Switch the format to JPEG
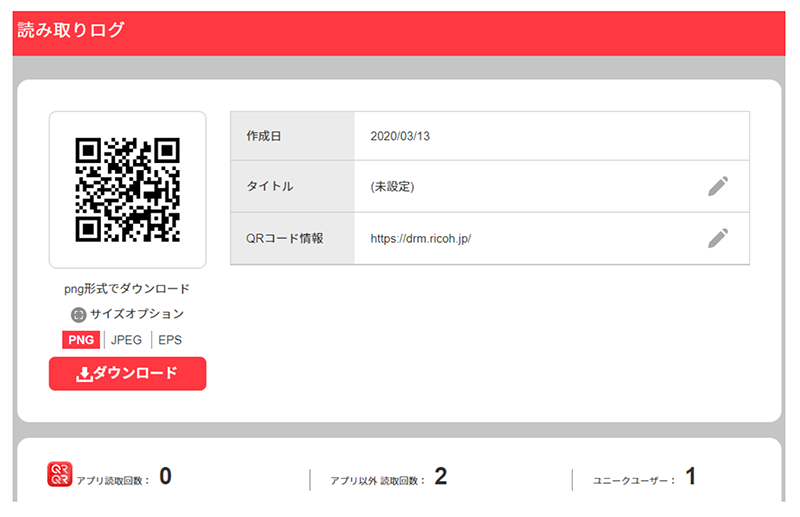 click(127, 339)
